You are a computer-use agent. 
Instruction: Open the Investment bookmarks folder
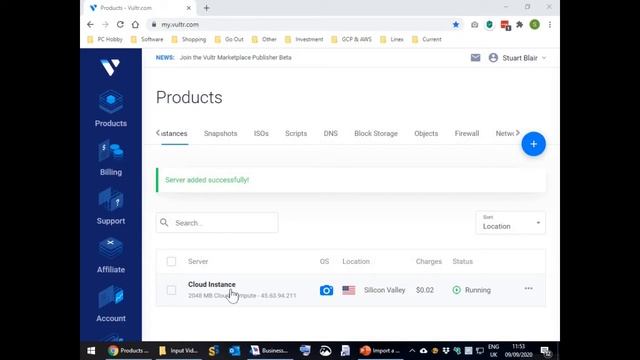pyautogui.click(x=304, y=39)
